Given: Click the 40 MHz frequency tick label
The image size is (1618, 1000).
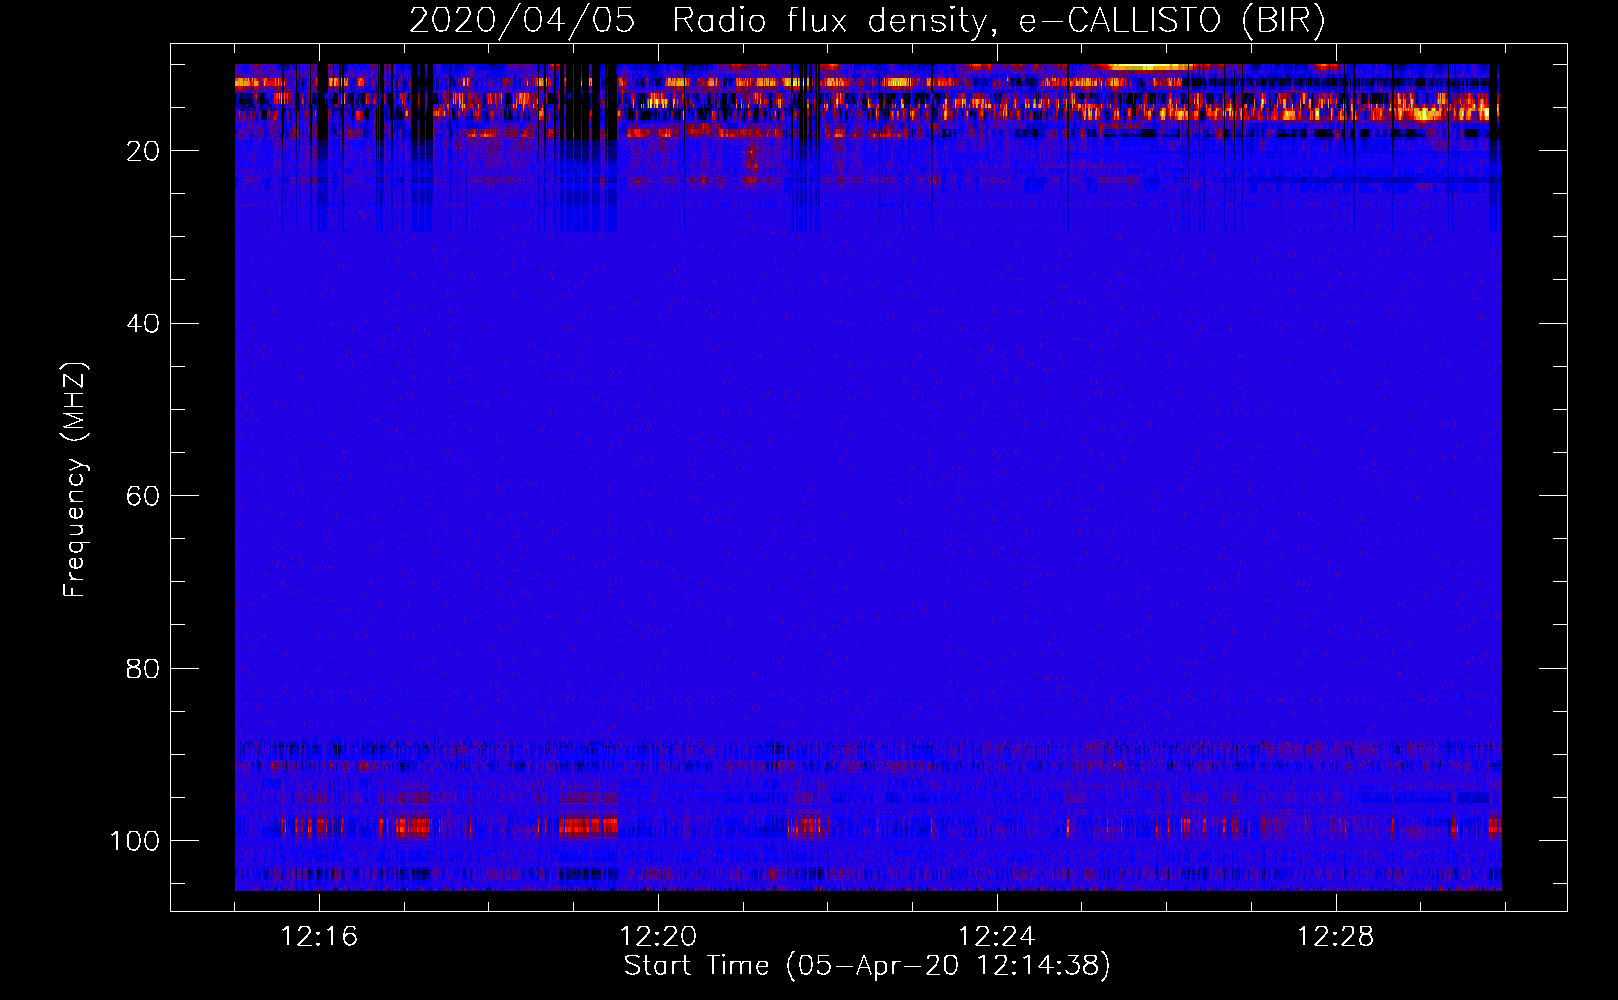Looking at the screenshot, I should (x=143, y=324).
